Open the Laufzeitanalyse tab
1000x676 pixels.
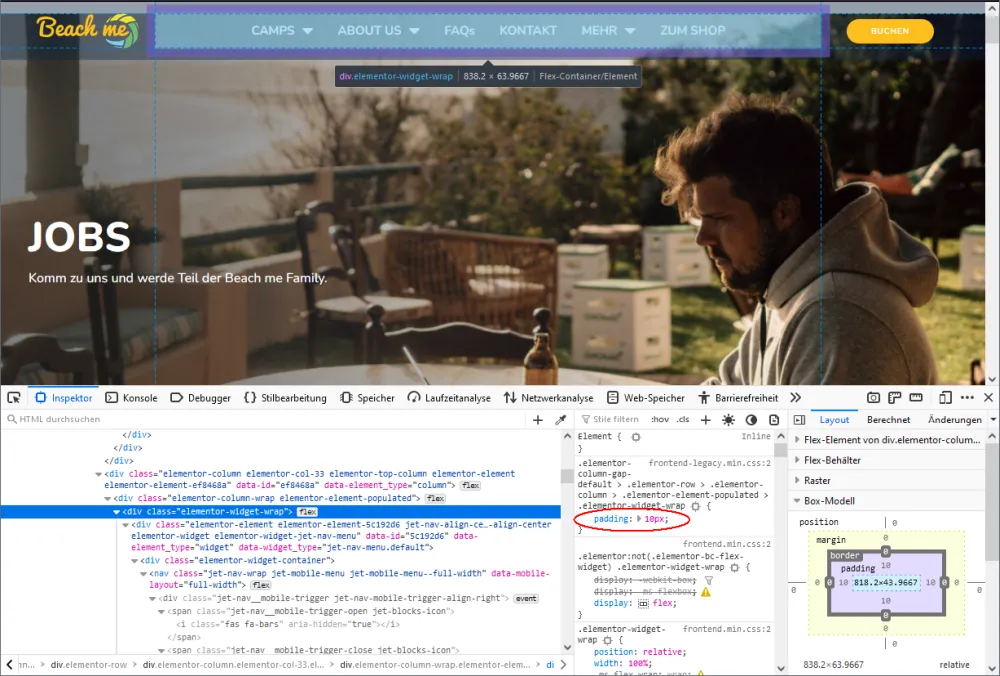point(449,398)
